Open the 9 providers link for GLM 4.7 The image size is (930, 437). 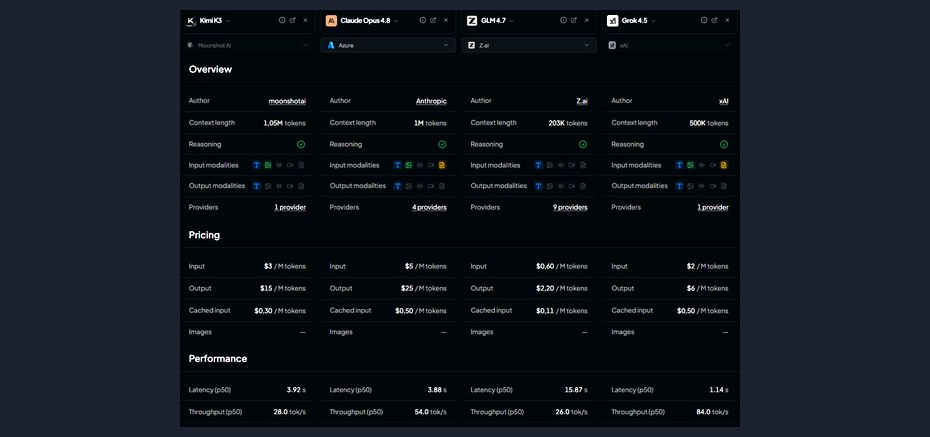pos(570,208)
